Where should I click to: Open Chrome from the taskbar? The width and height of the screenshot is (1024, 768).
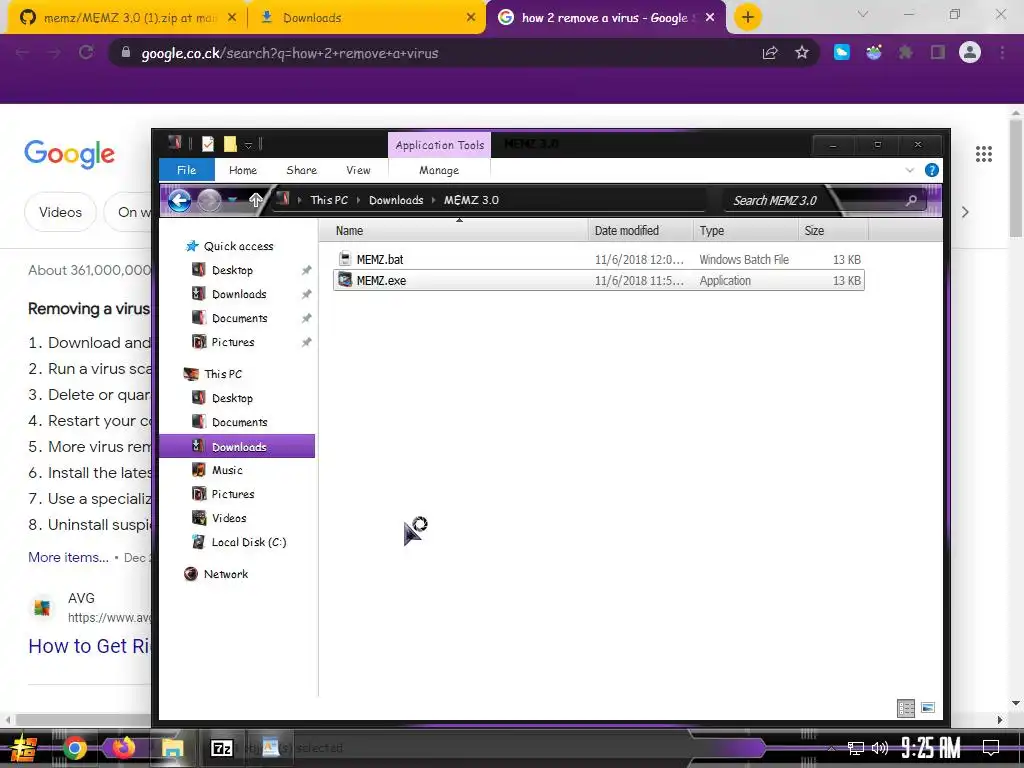click(x=74, y=748)
